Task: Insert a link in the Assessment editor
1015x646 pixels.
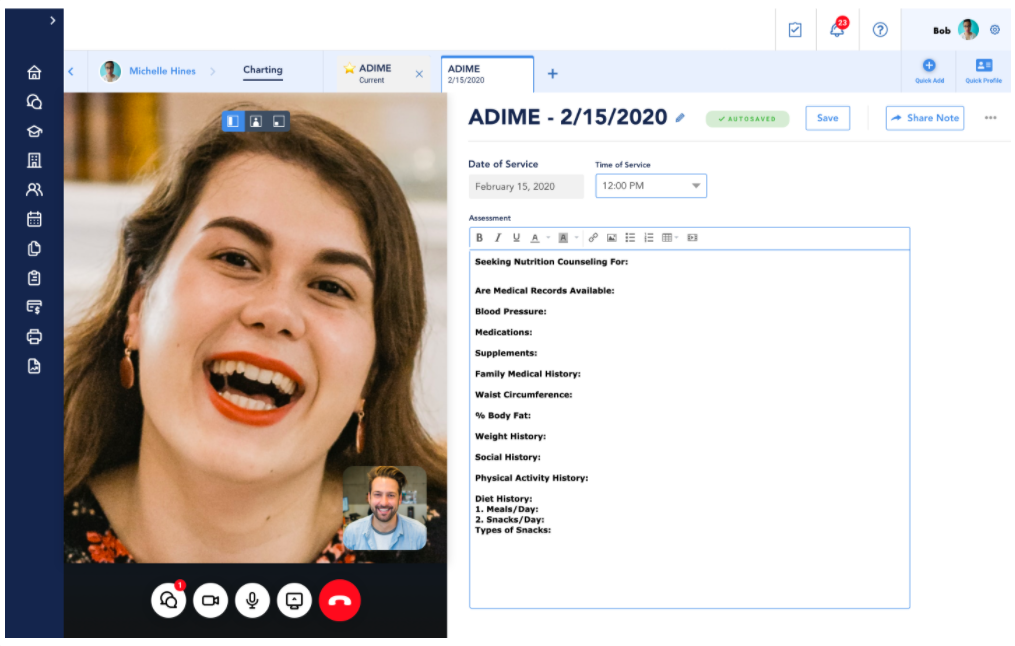Action: [593, 238]
